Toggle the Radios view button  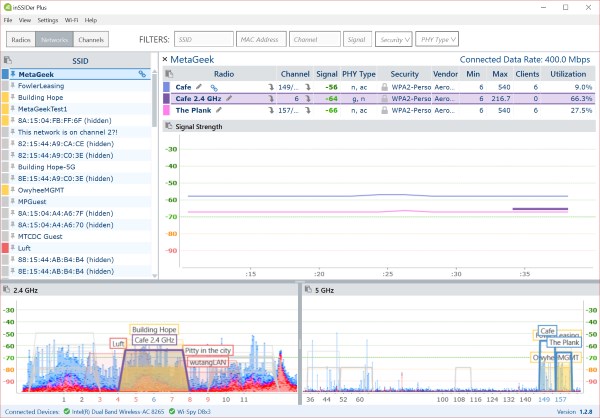pos(21,40)
